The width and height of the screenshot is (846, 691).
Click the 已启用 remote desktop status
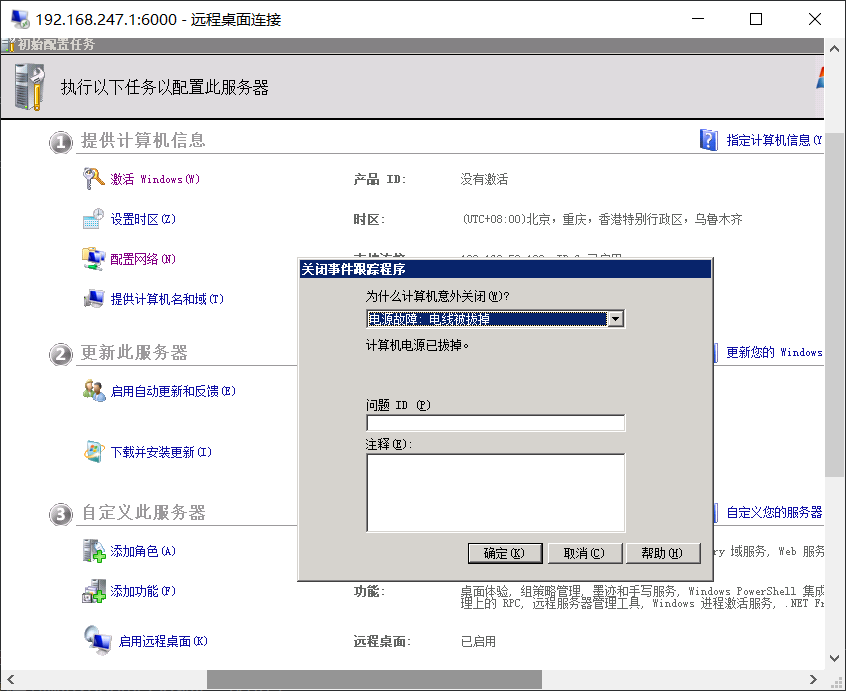478,641
